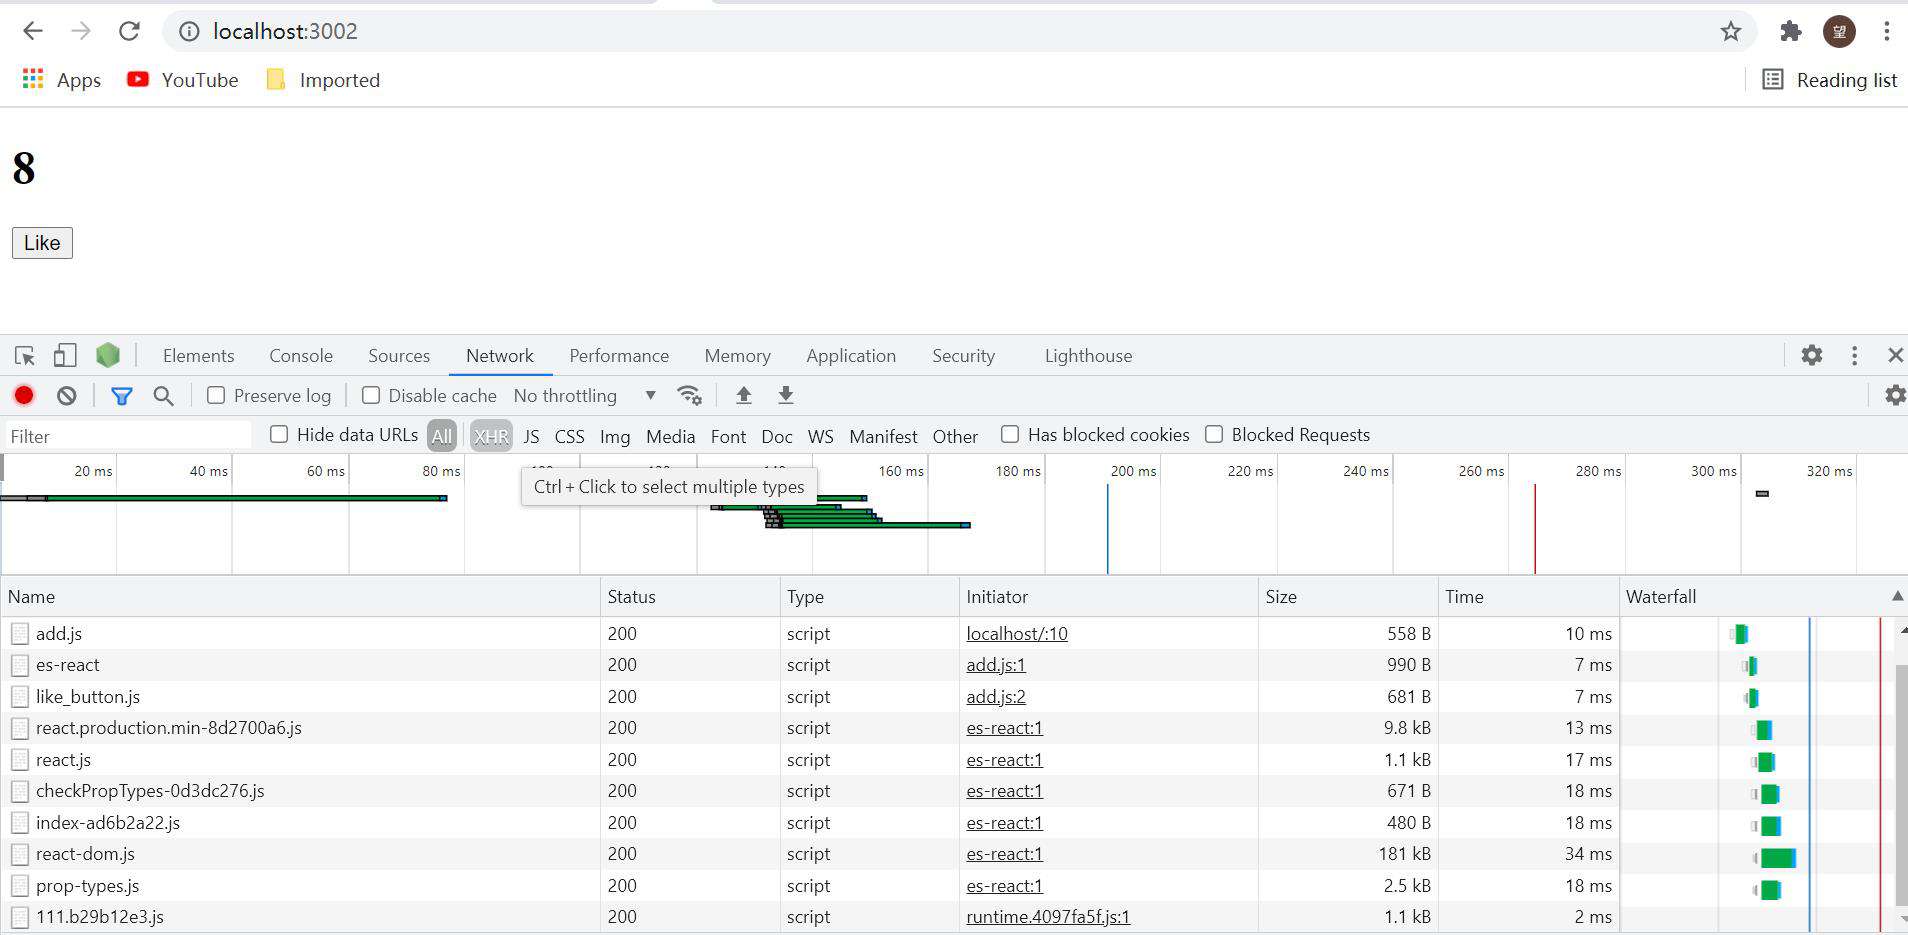Click the Filter text field

coord(128,436)
